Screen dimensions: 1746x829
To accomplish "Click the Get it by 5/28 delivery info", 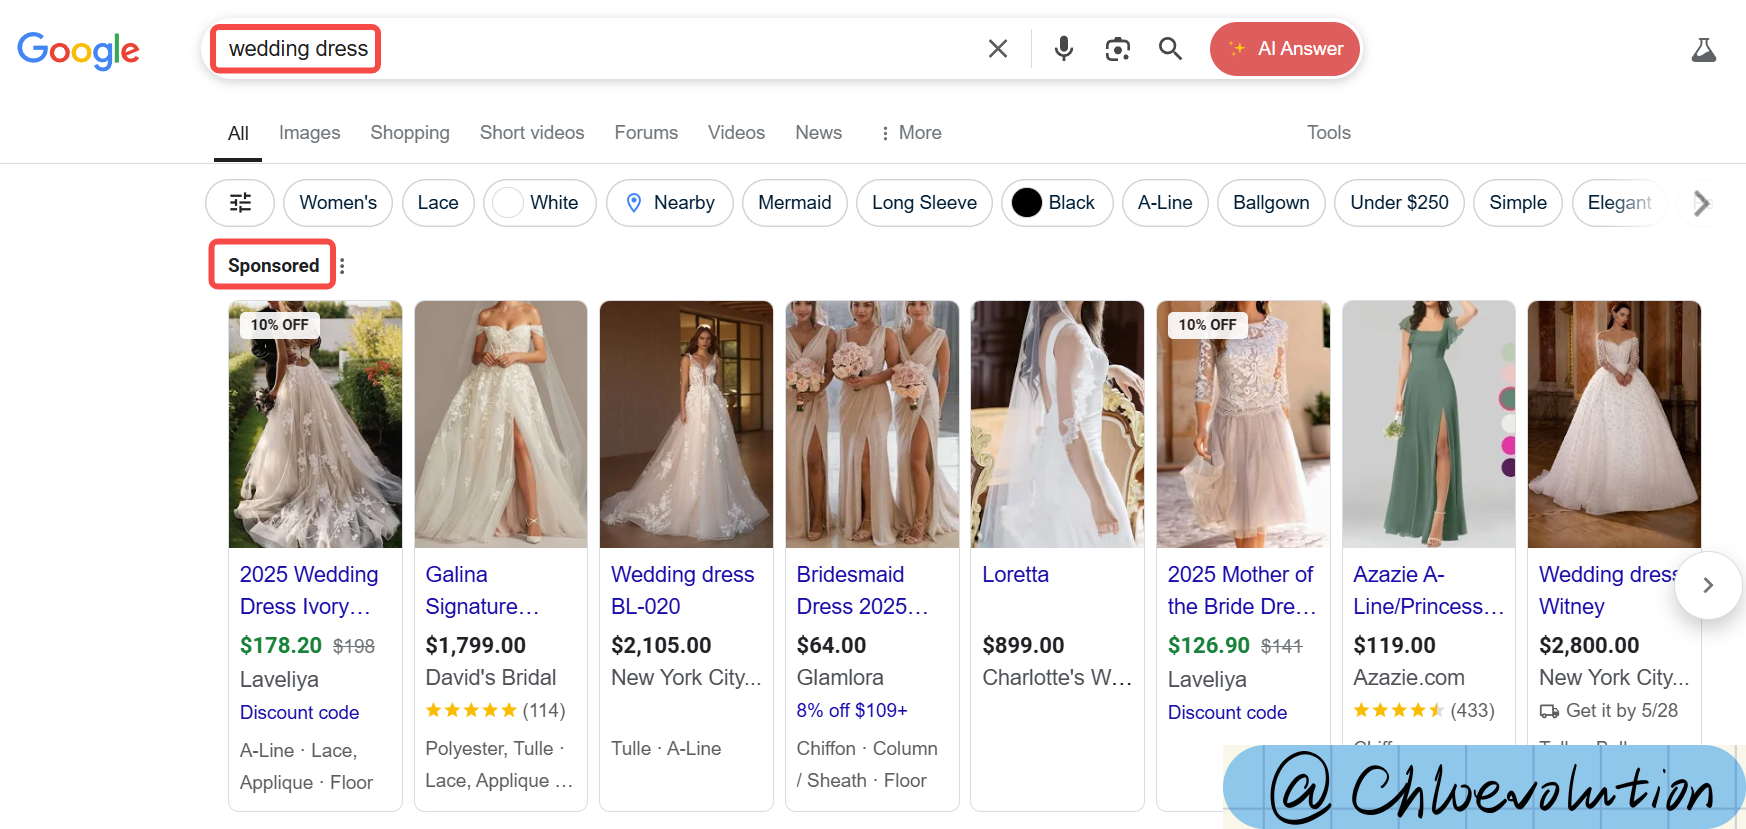I will (1608, 710).
